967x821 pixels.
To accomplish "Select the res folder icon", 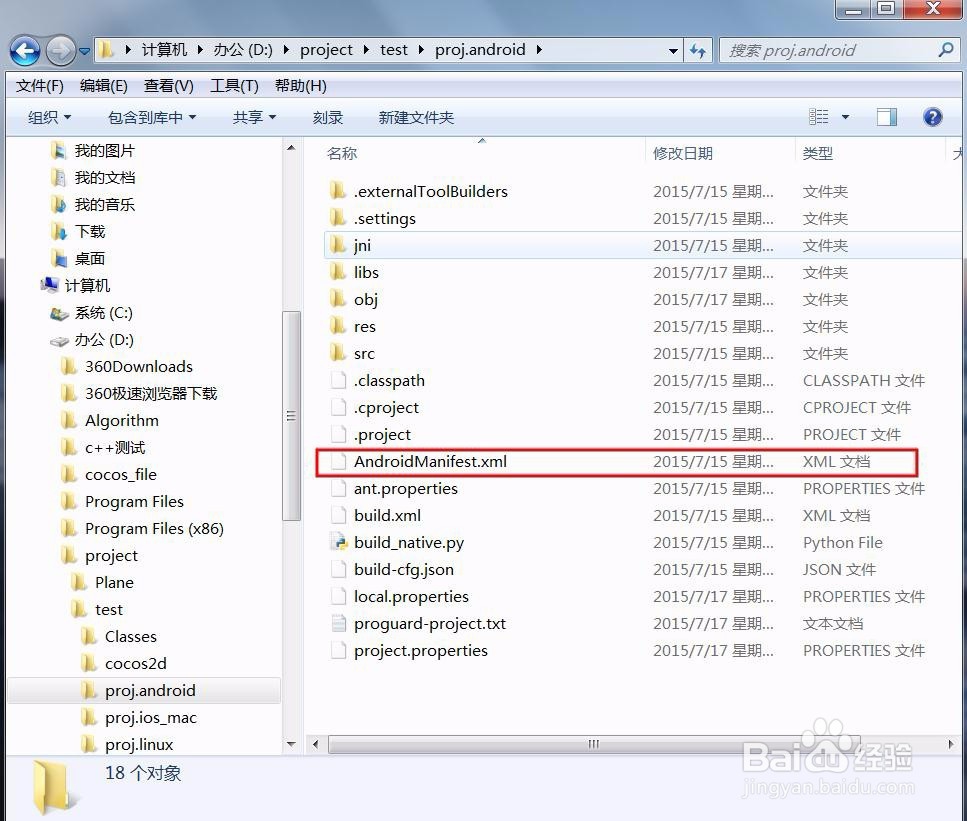I will tap(337, 326).
